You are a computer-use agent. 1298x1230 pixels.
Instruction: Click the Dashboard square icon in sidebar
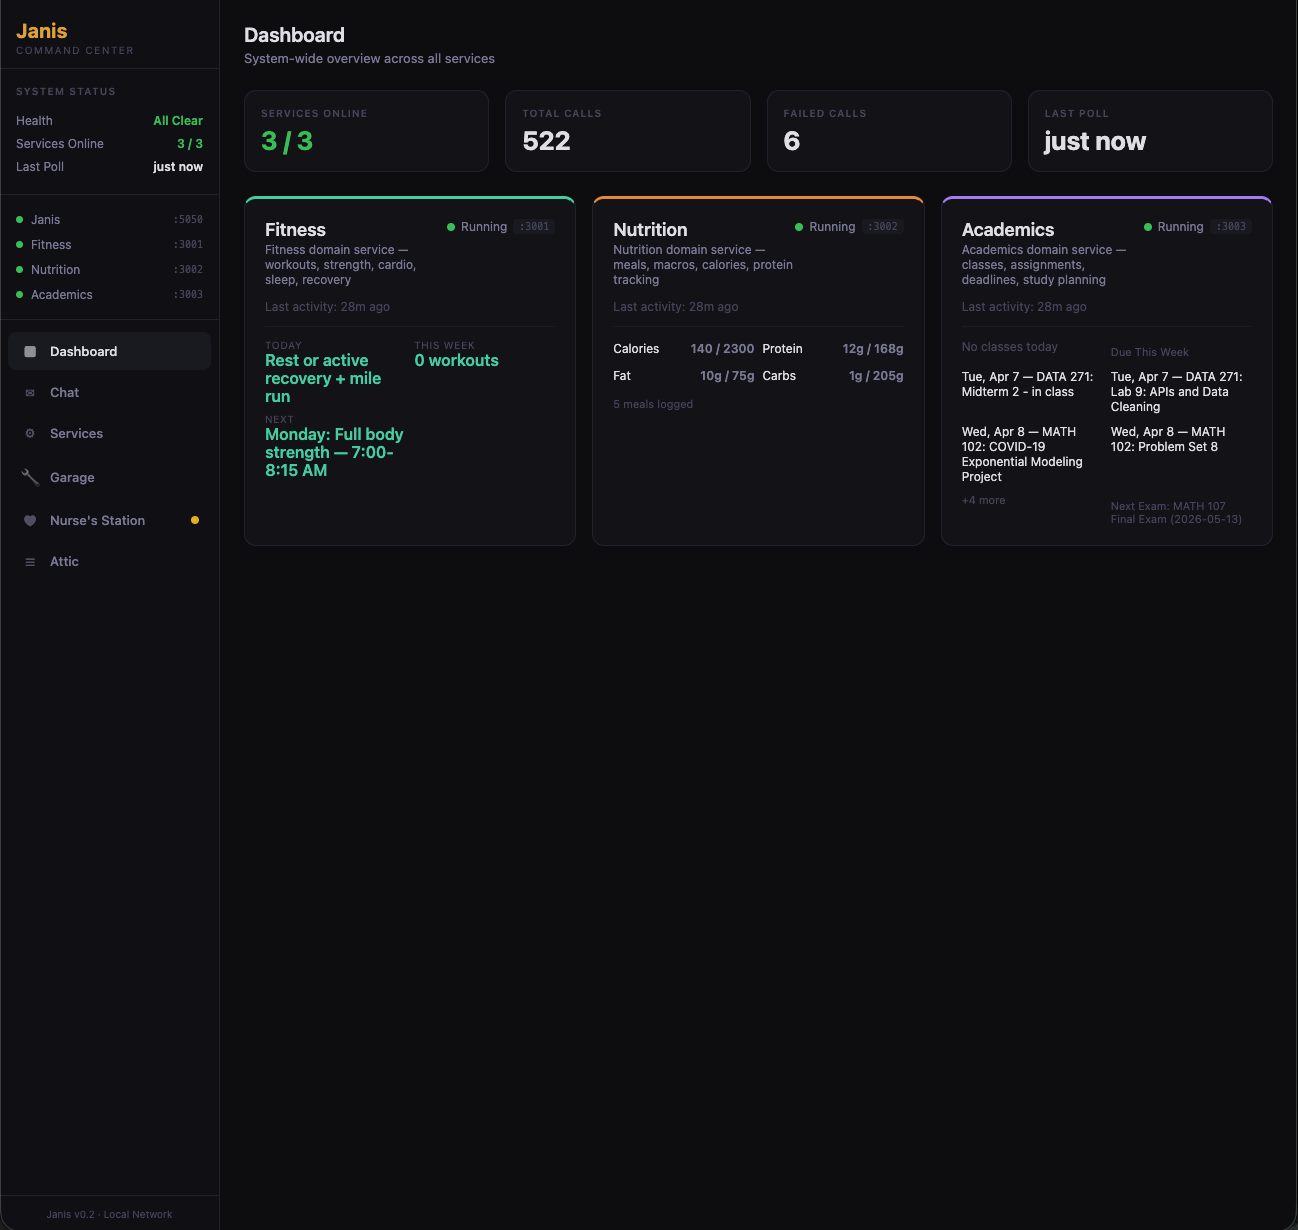pyautogui.click(x=31, y=351)
